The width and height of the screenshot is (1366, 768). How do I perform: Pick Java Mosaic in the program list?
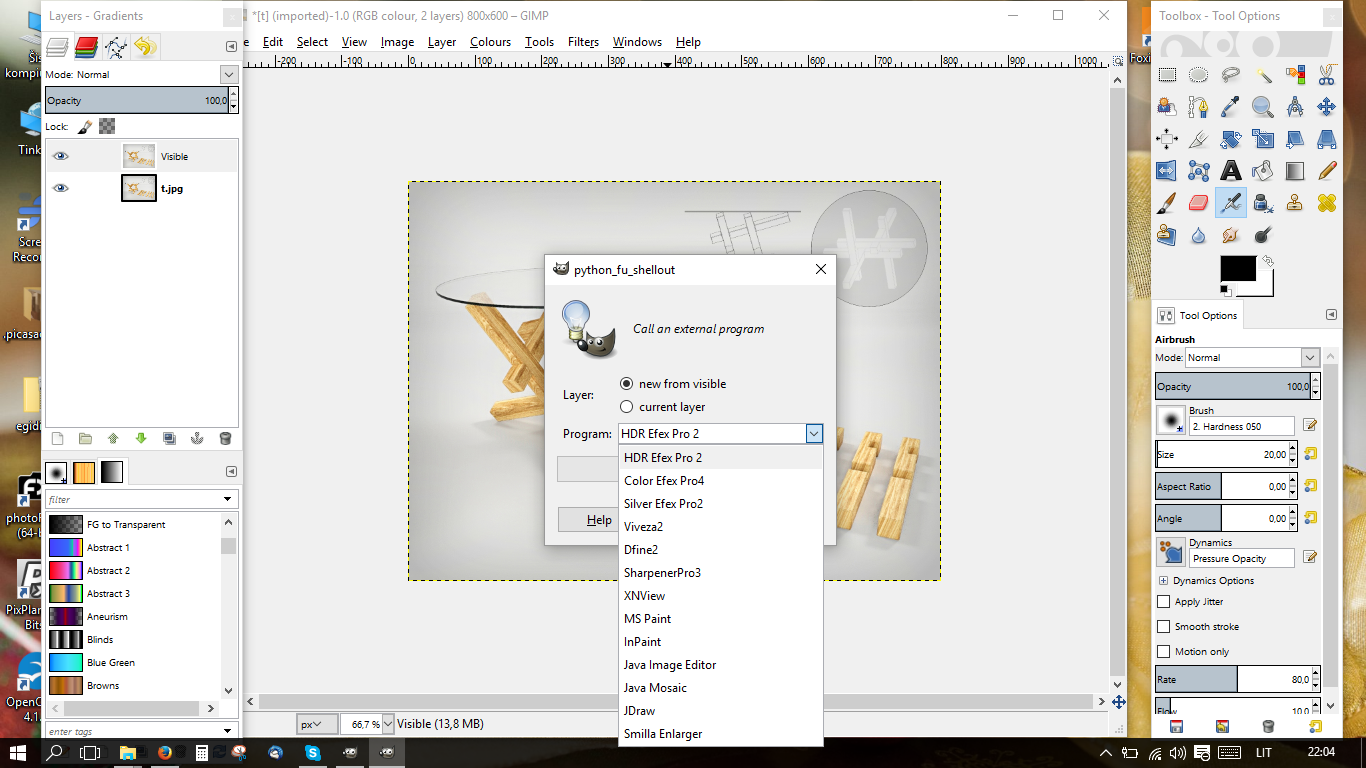pos(721,688)
